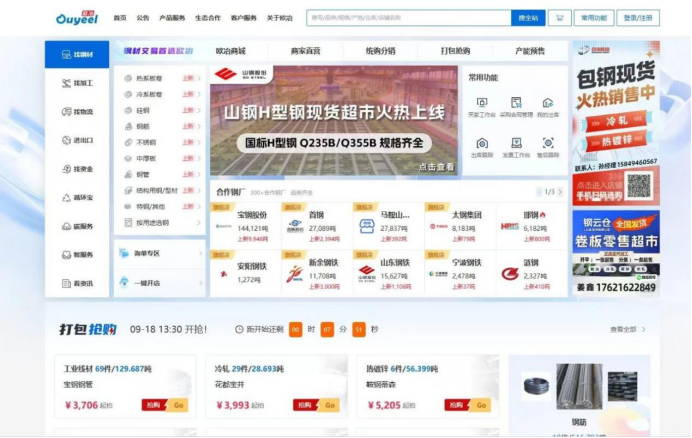Viewport: 692px width, 438px height.
Task: Open 循环宝 from the left sidebar
Action: coord(77,197)
